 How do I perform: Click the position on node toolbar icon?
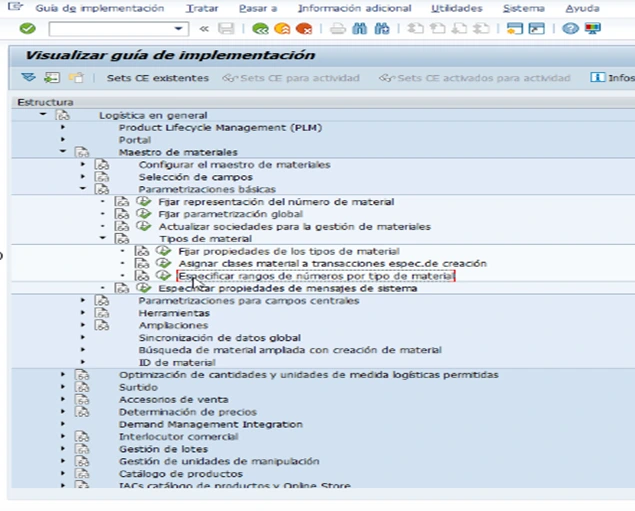pyautogui.click(x=52, y=77)
